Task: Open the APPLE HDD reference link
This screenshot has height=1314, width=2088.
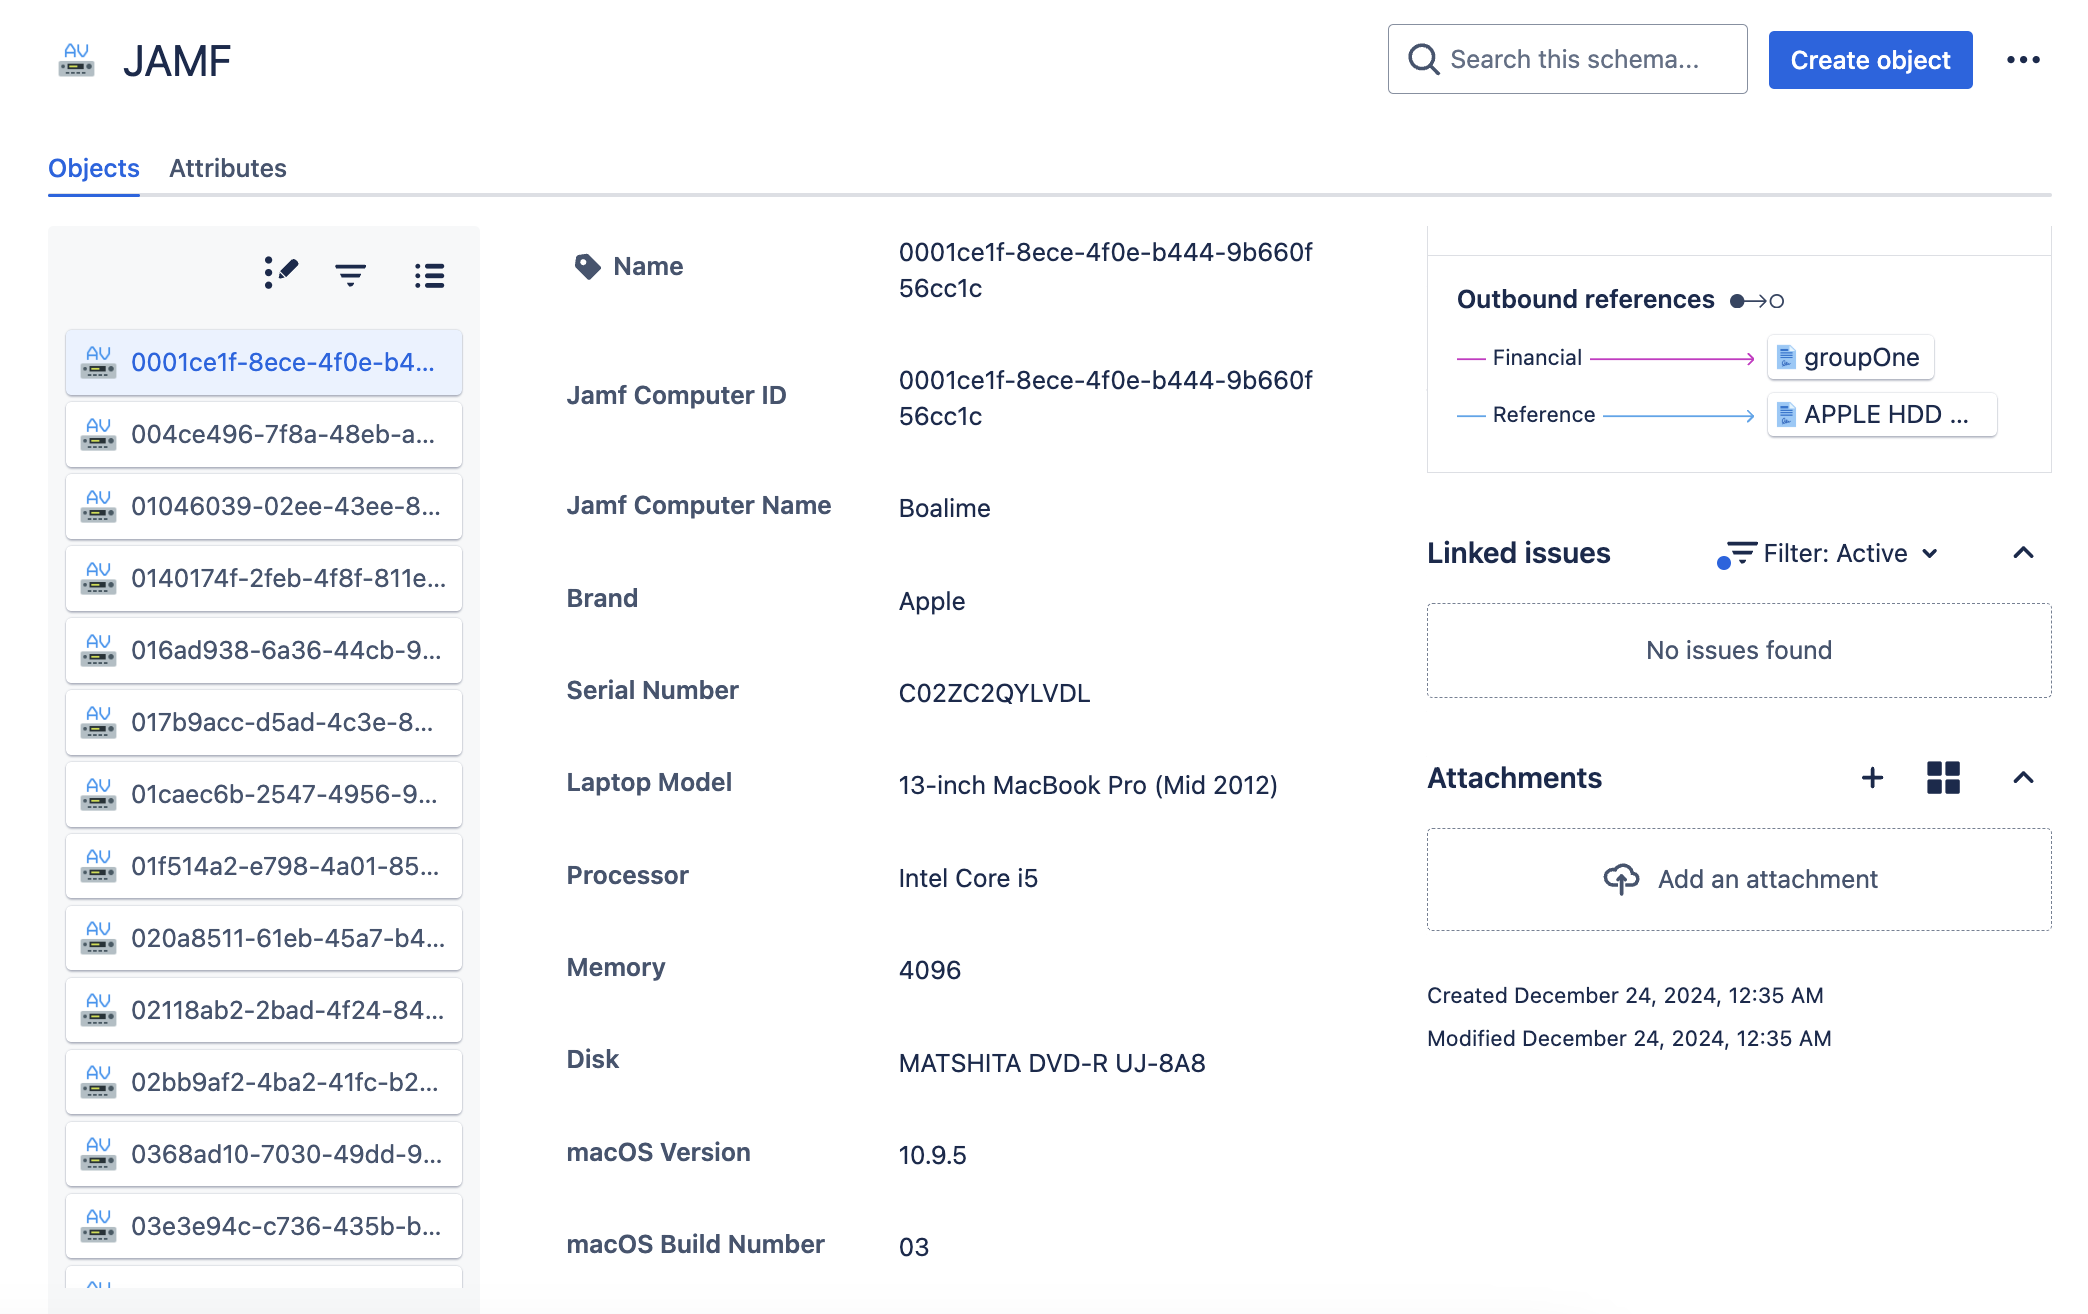Action: 1881,415
